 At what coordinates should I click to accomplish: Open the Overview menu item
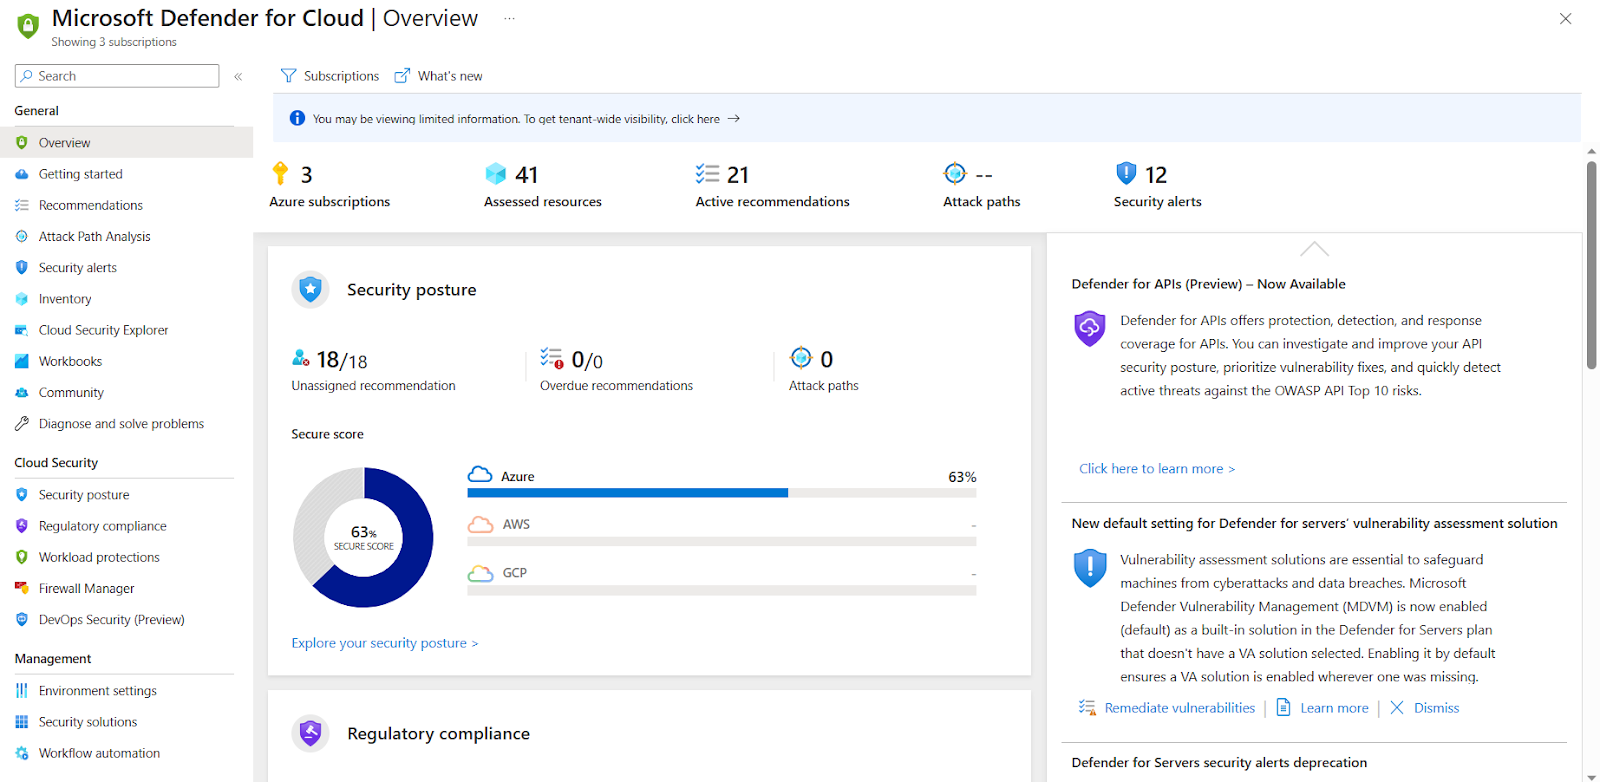[x=126, y=143]
